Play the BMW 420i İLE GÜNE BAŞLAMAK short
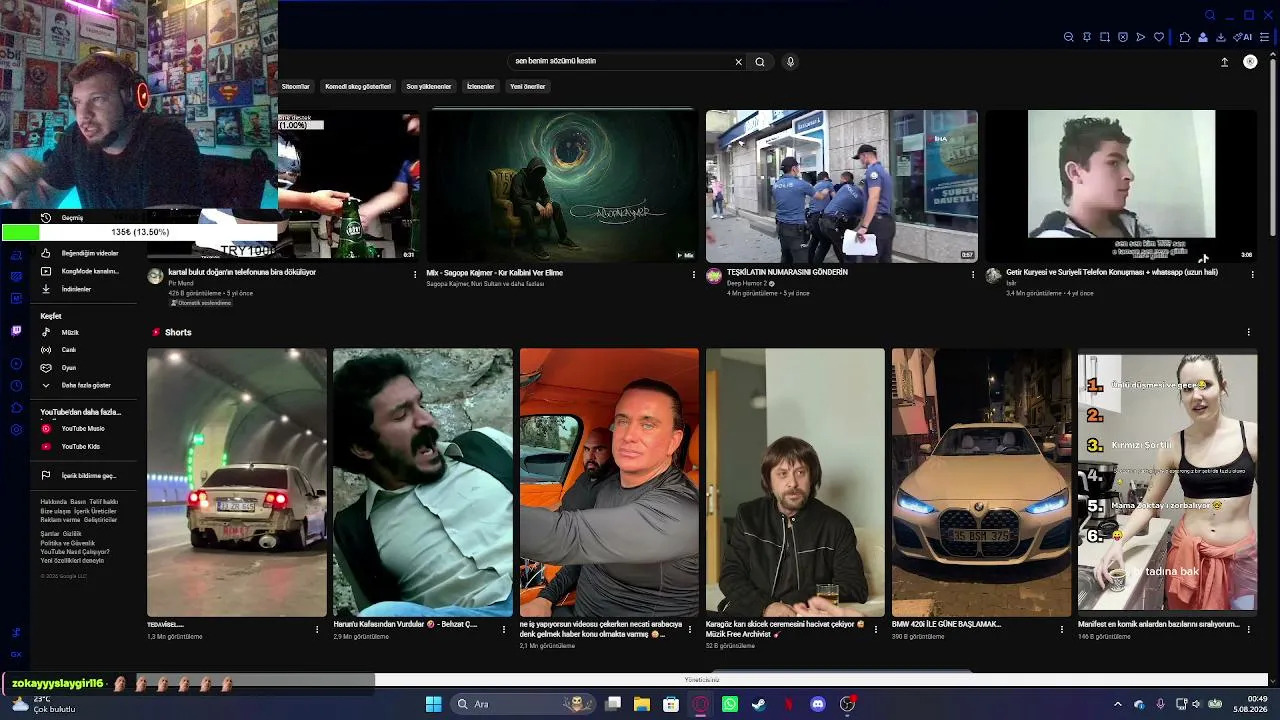1280x720 pixels. pos(981,482)
